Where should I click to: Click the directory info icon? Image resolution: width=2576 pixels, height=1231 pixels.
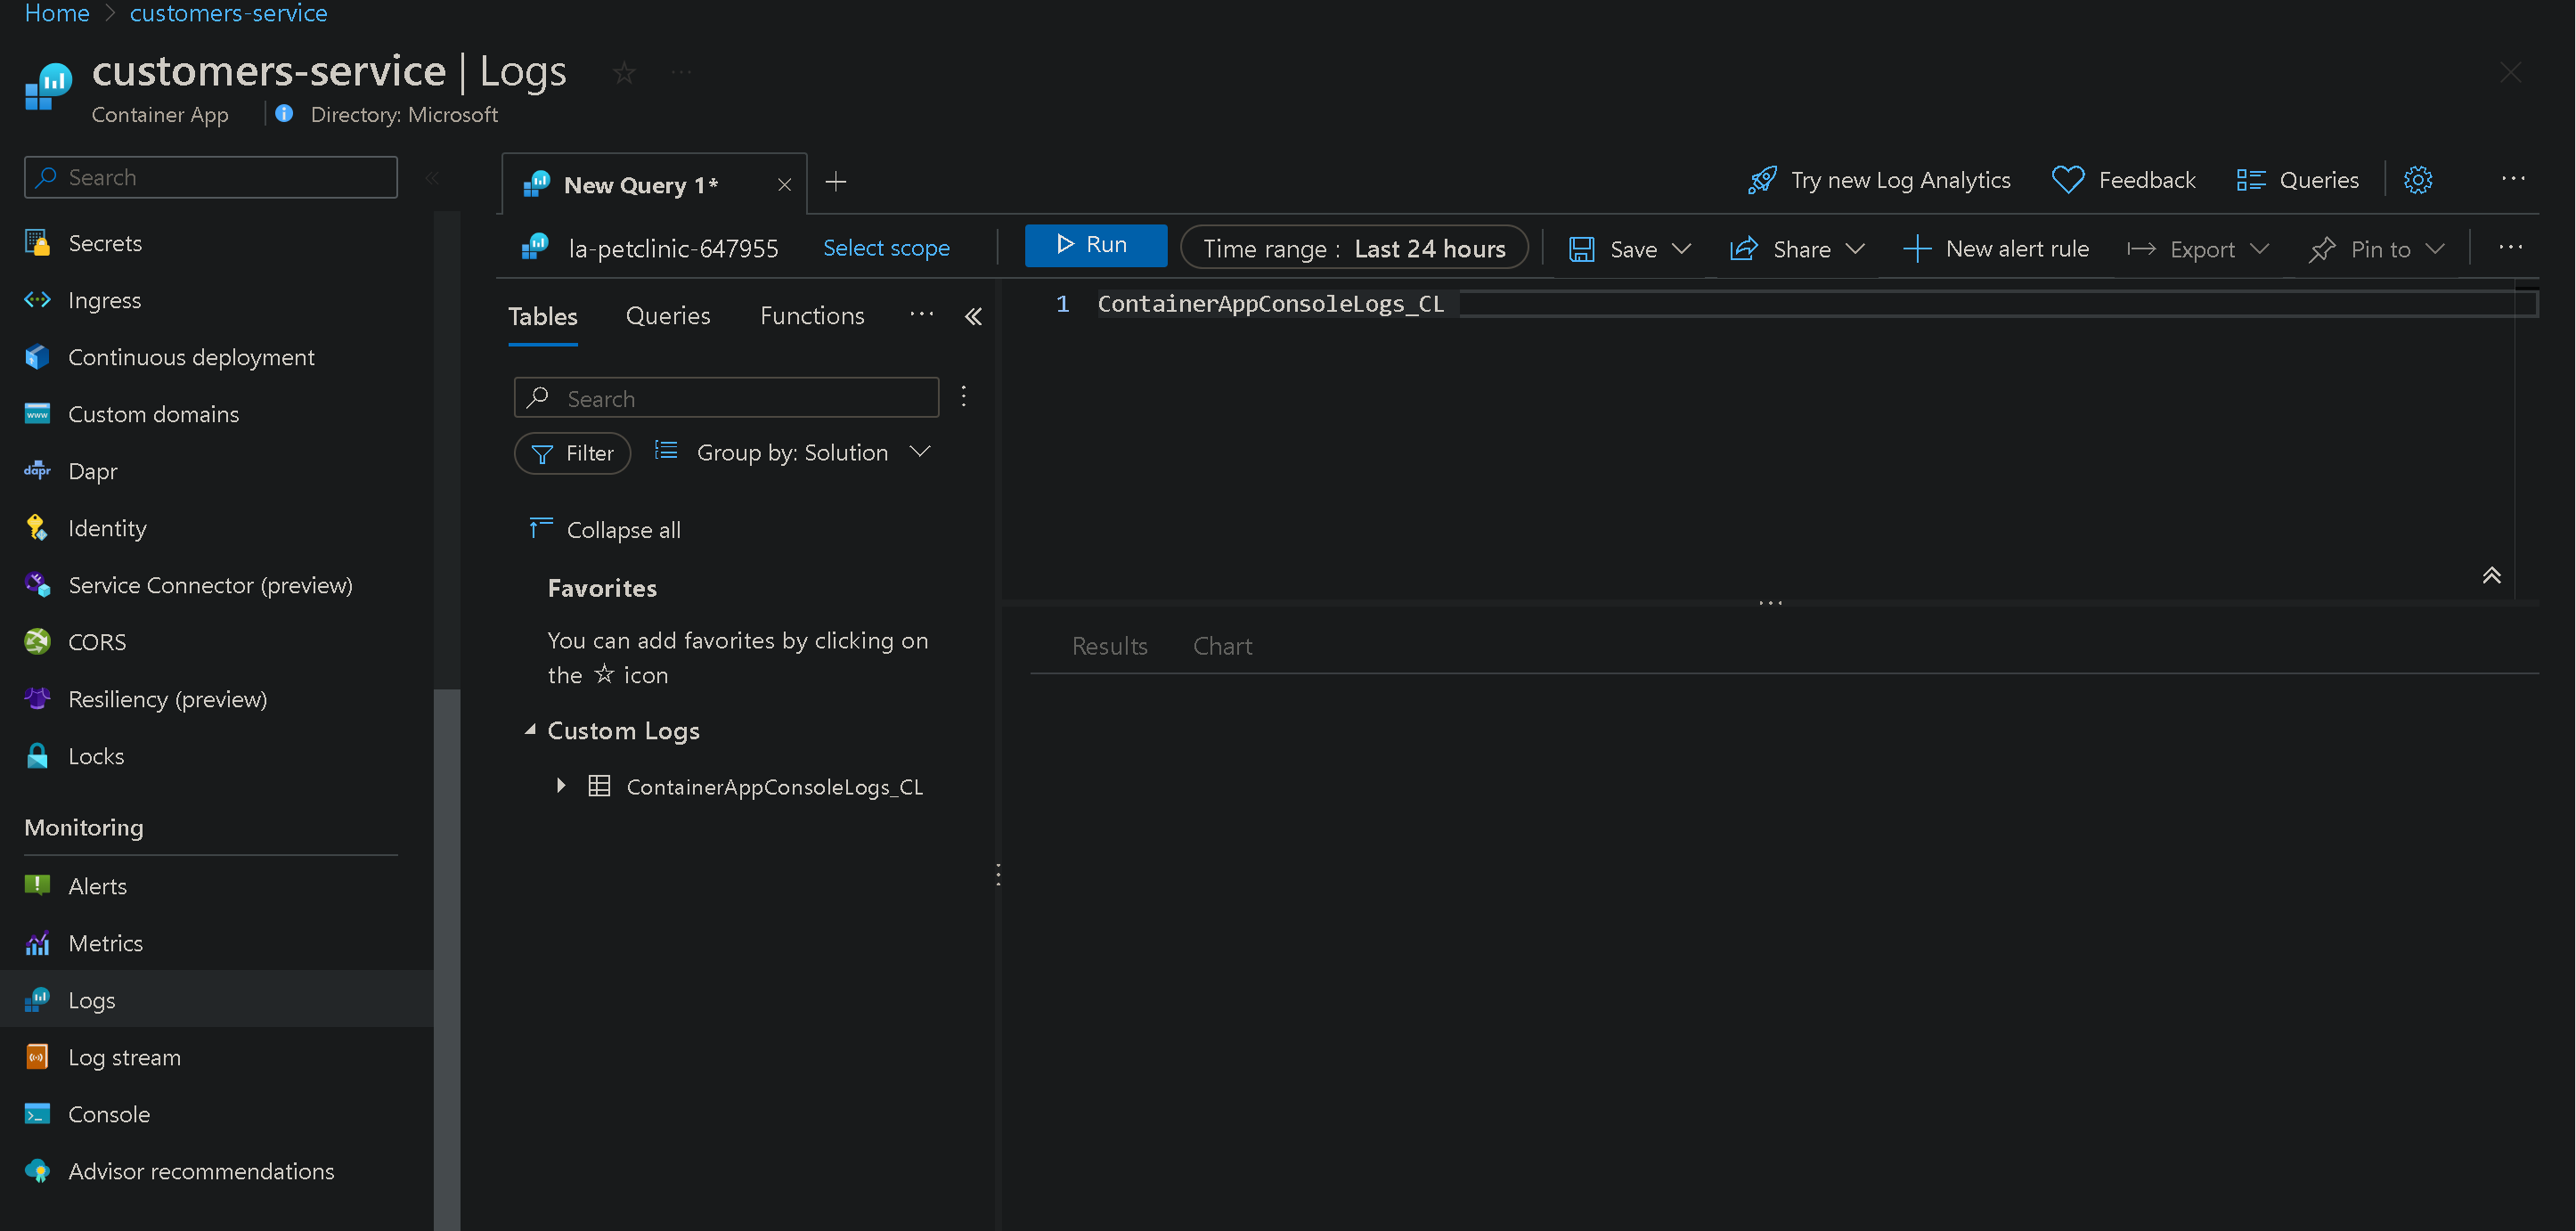[x=284, y=114]
